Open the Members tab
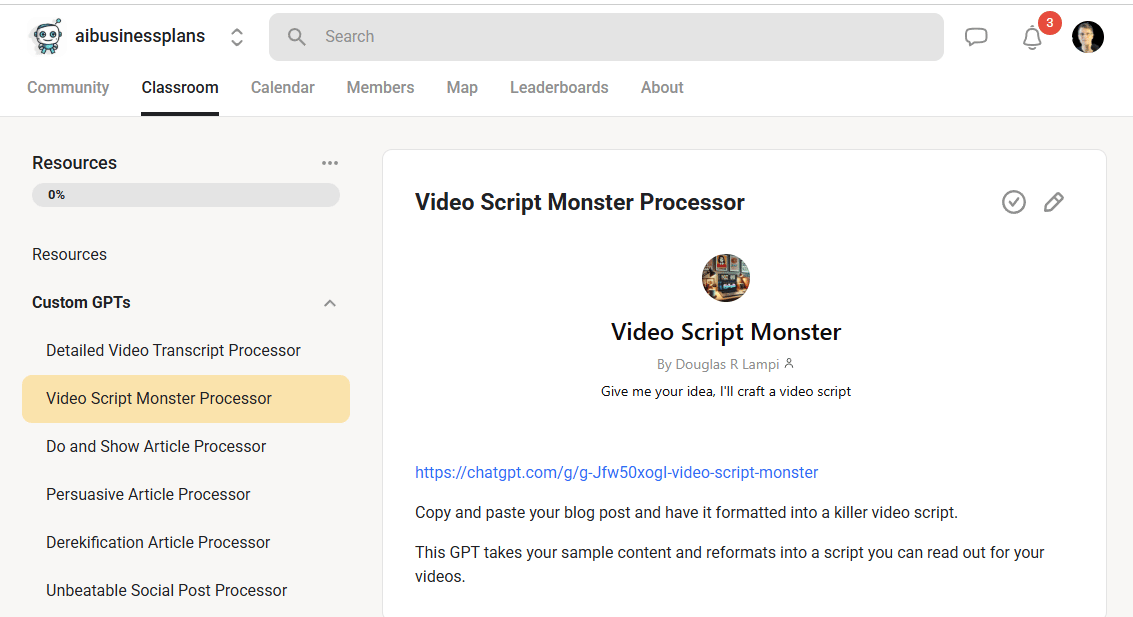The width and height of the screenshot is (1133, 617). point(380,87)
